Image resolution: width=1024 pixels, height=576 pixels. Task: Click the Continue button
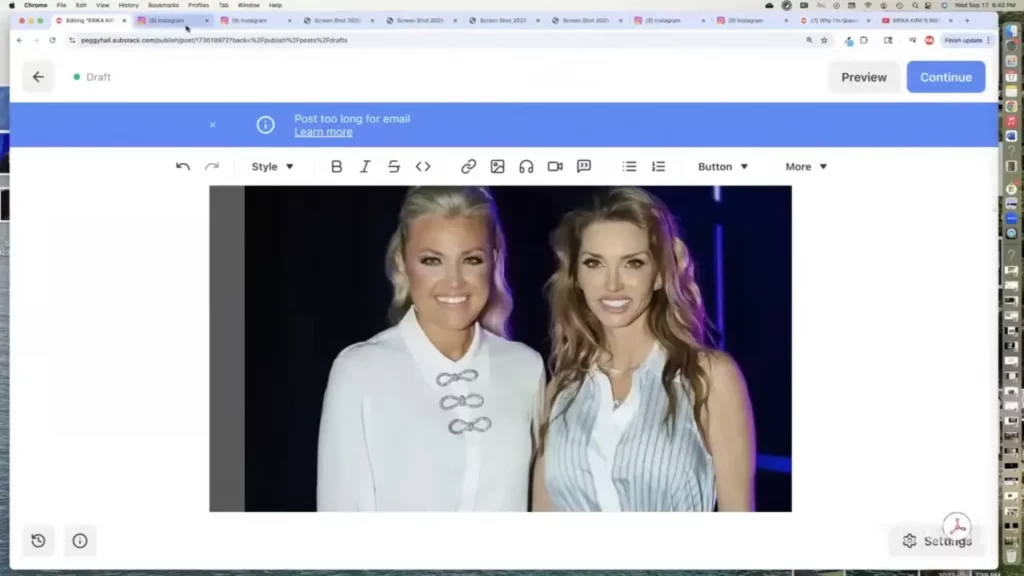tap(945, 77)
